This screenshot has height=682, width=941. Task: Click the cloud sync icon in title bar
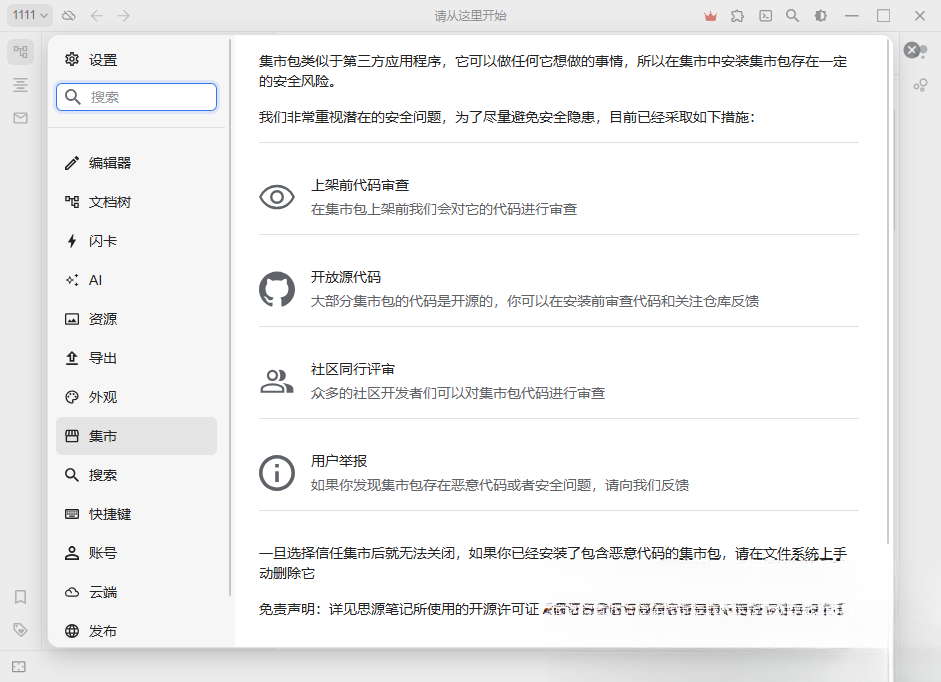coord(69,16)
